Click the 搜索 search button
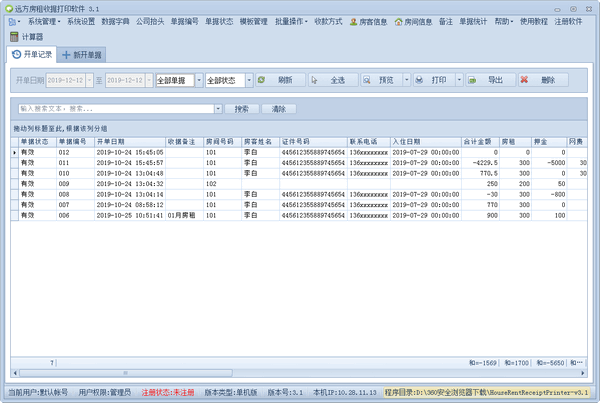Screen dimensions: 600x403 tap(240, 109)
